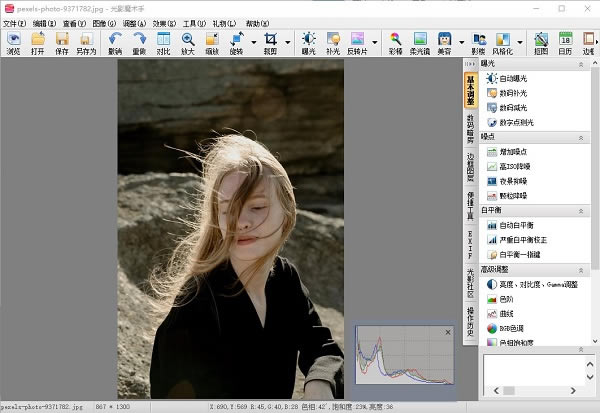Click the 彩棒 color wand icon

pos(395,43)
